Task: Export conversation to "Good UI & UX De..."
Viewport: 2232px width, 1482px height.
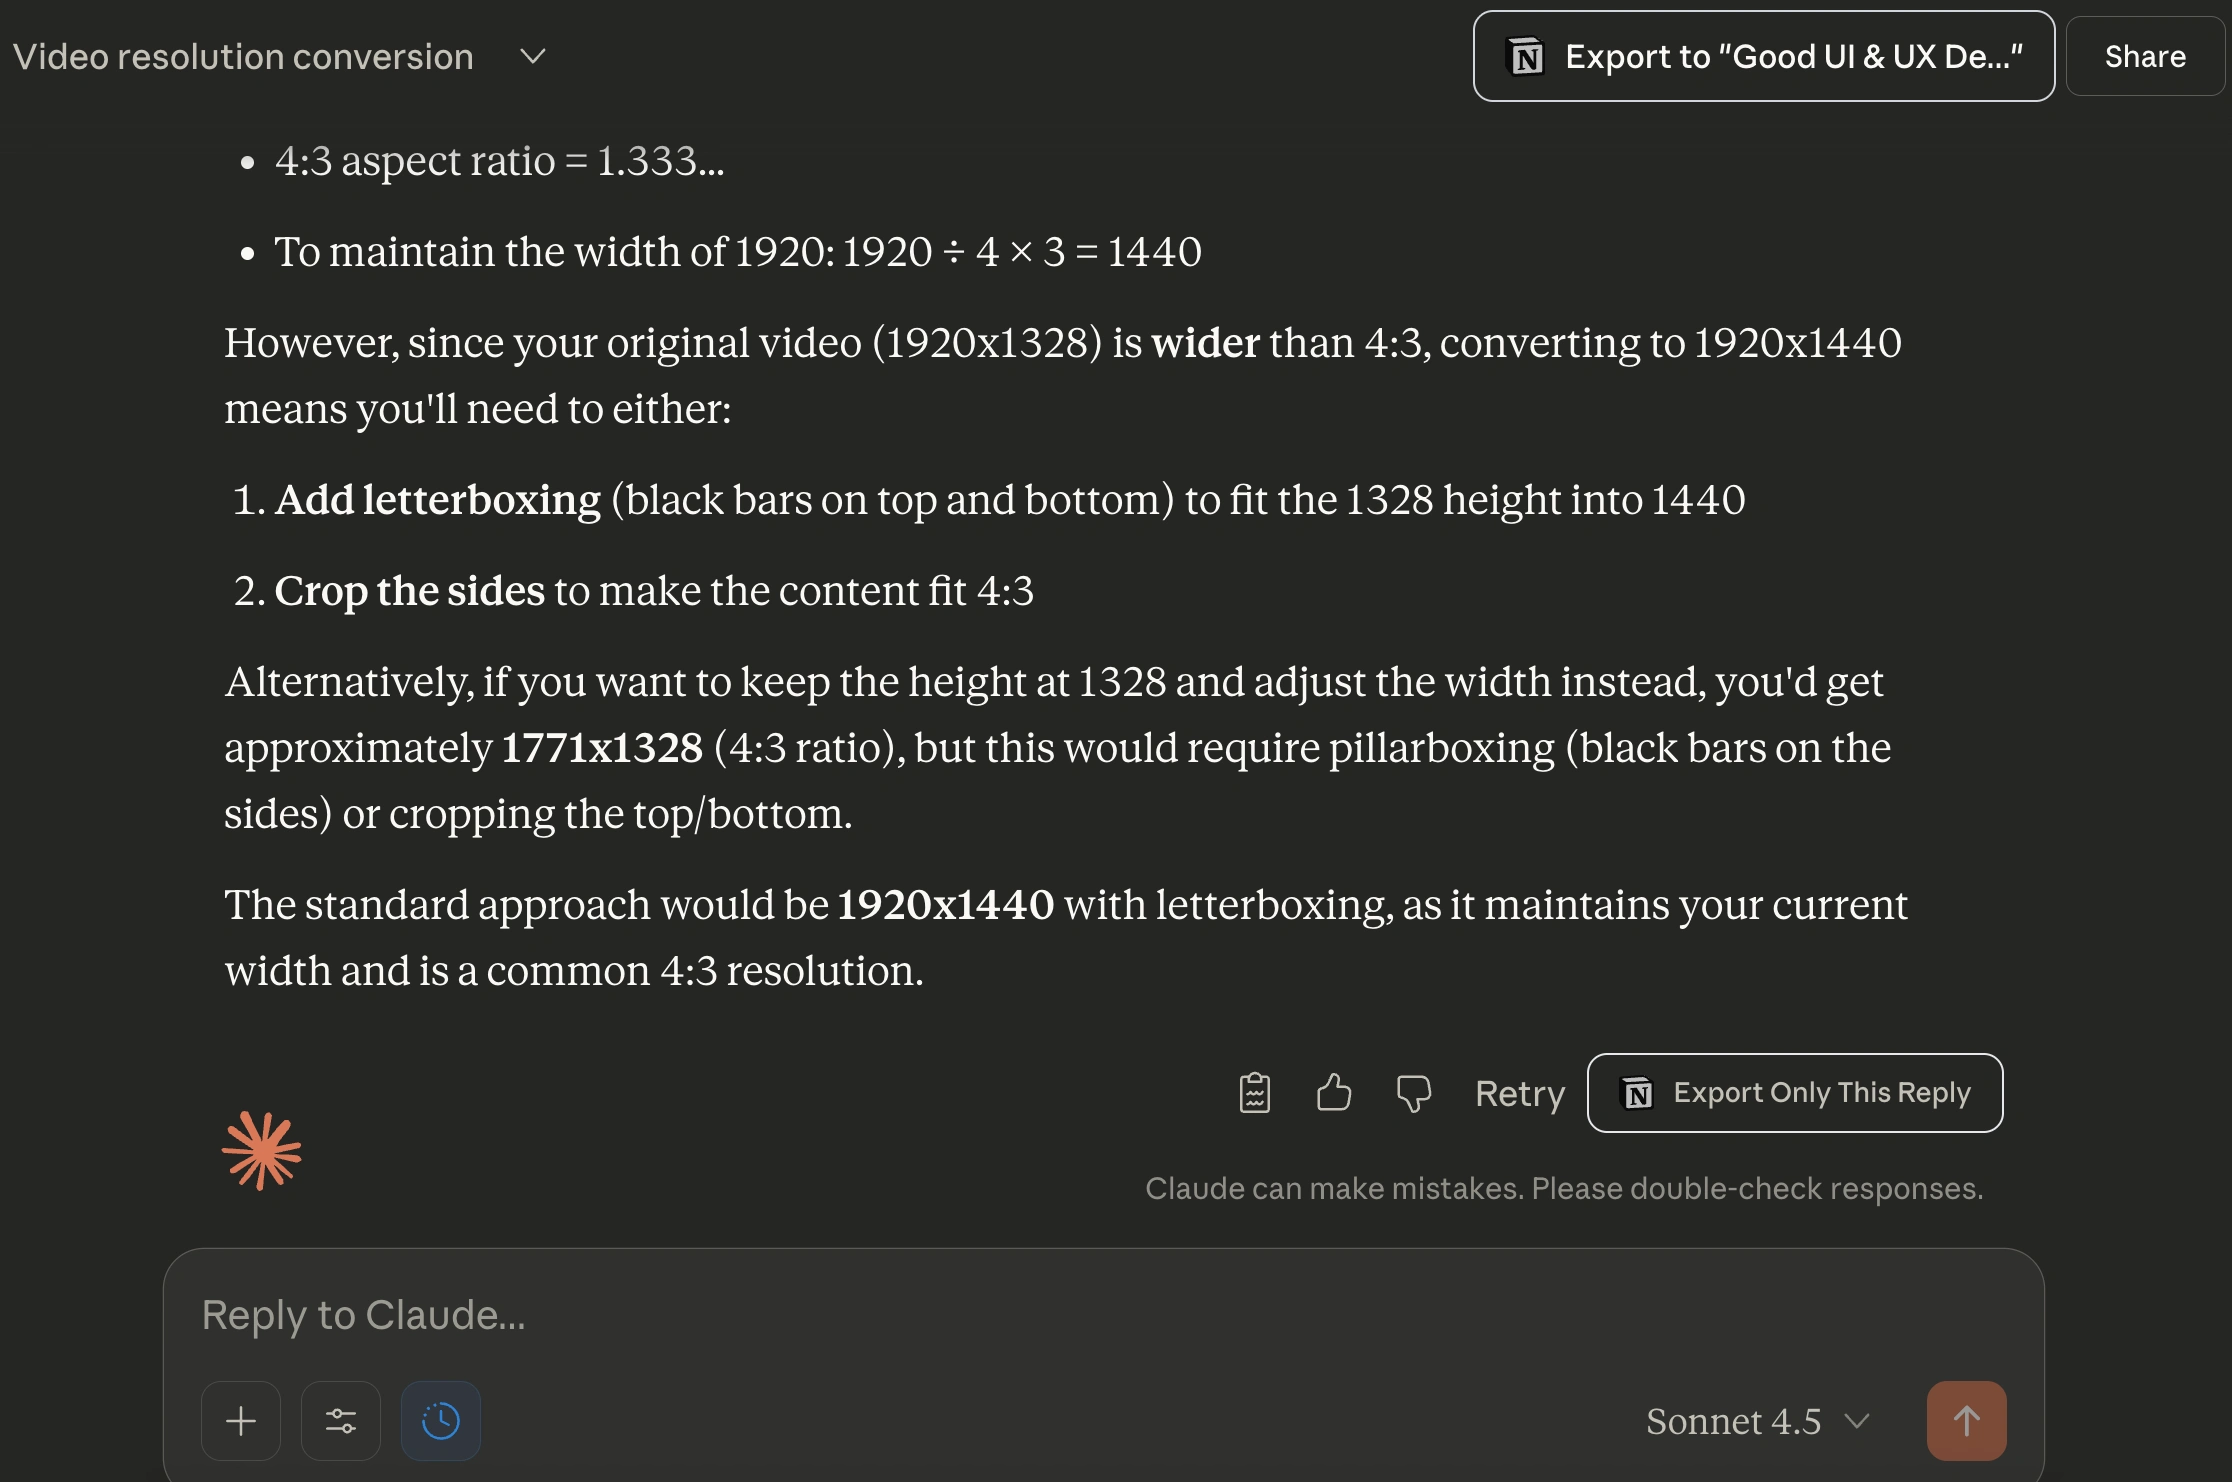Action: click(x=1763, y=56)
